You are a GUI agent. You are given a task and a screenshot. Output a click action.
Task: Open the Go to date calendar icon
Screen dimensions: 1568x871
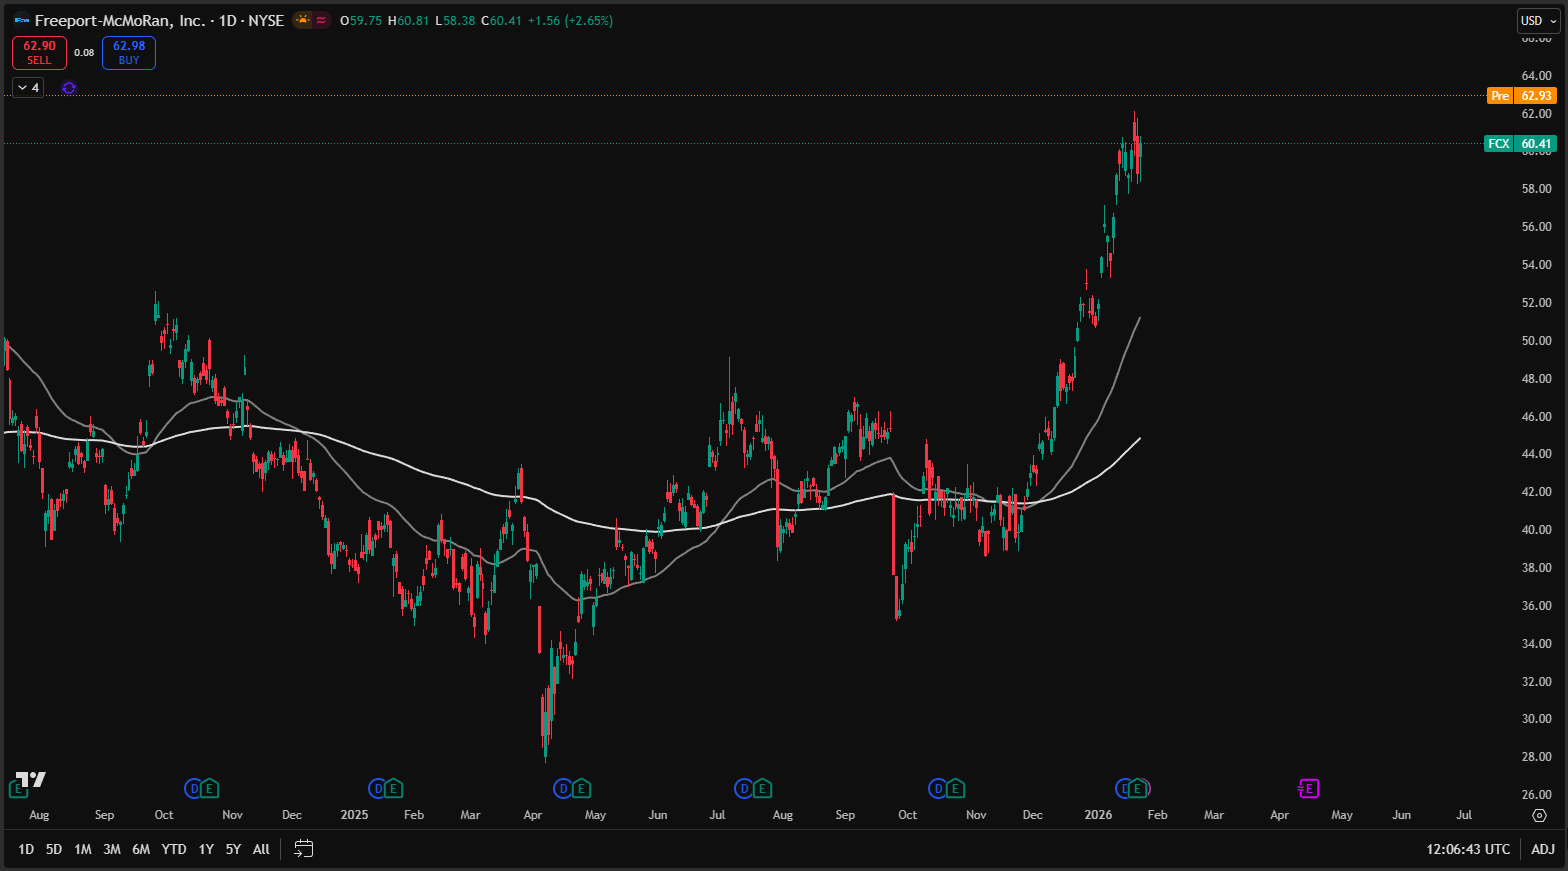(304, 849)
